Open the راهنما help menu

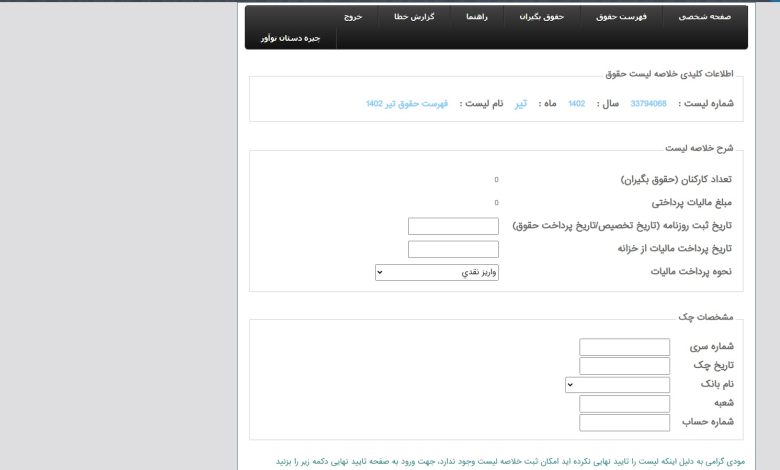(476, 18)
